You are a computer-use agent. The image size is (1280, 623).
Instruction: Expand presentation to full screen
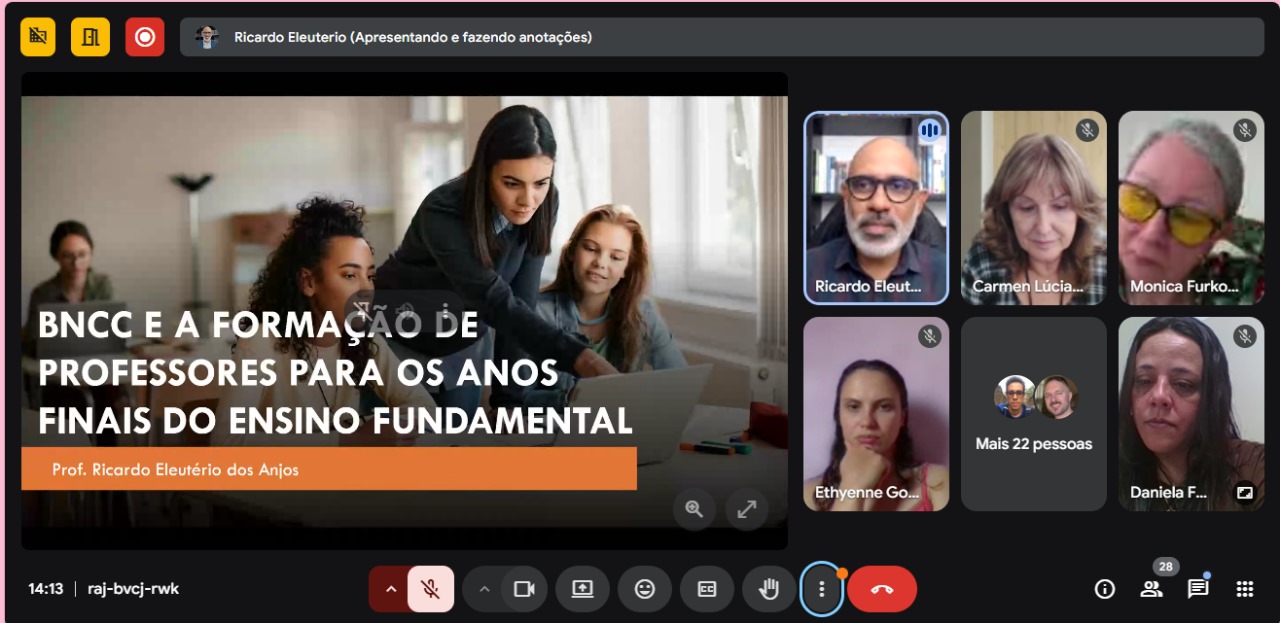click(x=746, y=508)
